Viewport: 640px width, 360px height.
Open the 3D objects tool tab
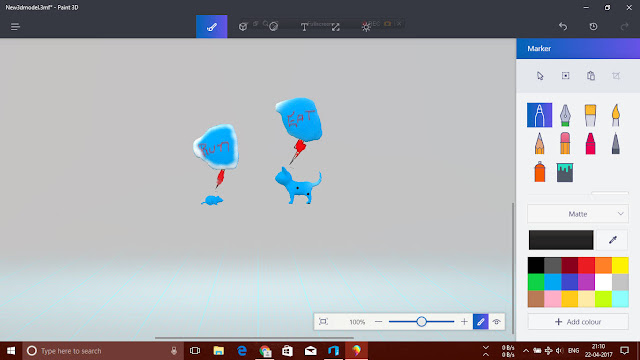(243, 27)
